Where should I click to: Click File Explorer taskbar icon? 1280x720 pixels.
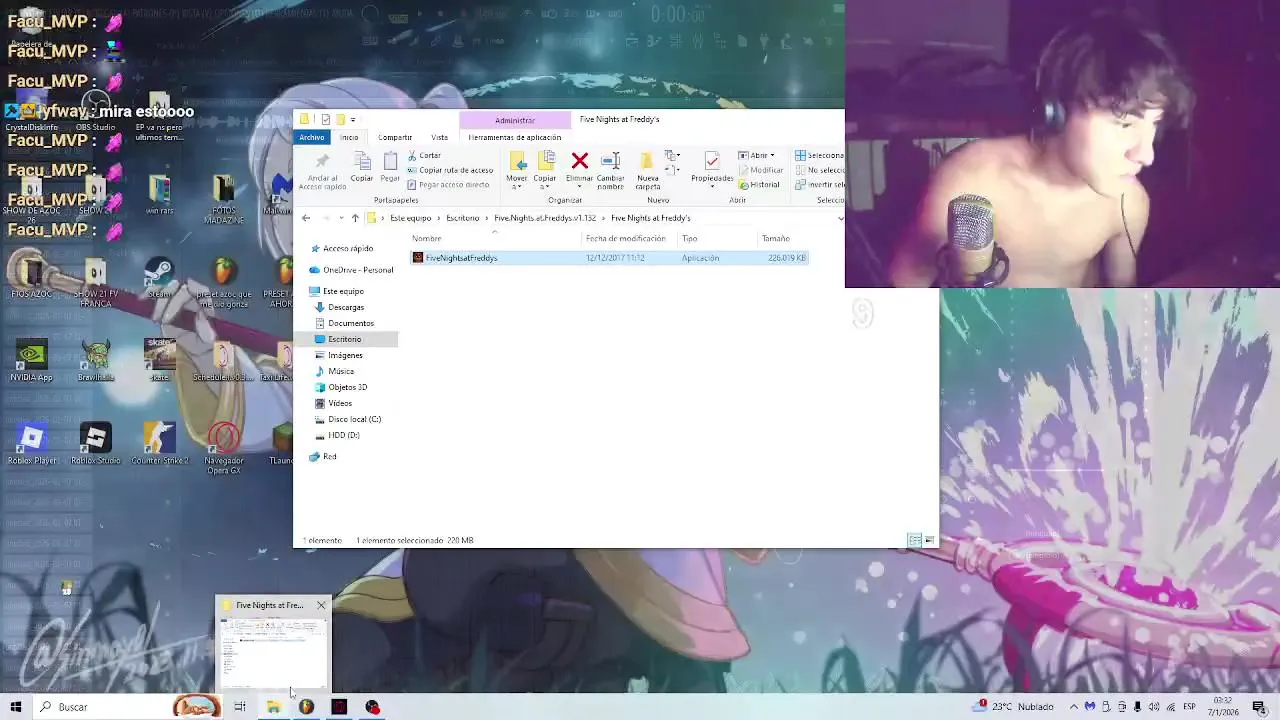point(273,707)
